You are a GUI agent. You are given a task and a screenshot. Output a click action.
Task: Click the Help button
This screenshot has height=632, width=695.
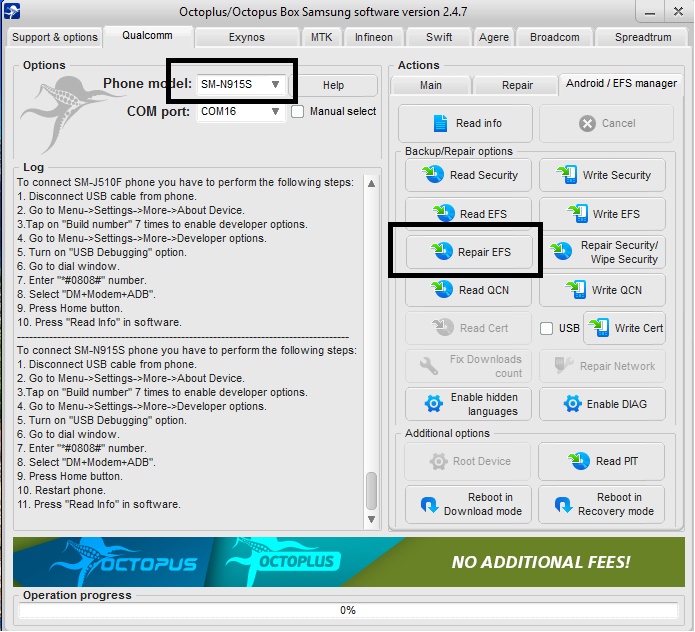tap(333, 85)
